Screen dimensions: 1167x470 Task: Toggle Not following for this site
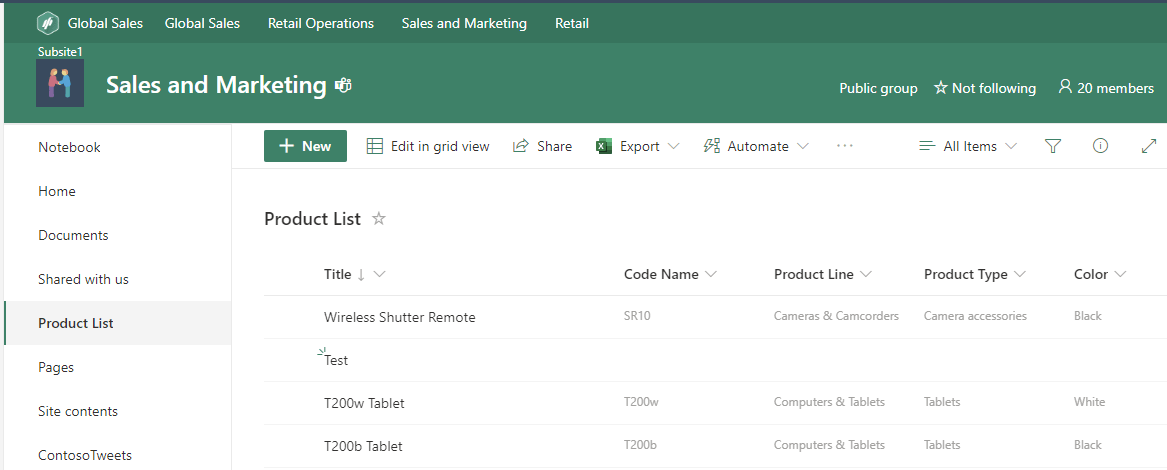(984, 88)
